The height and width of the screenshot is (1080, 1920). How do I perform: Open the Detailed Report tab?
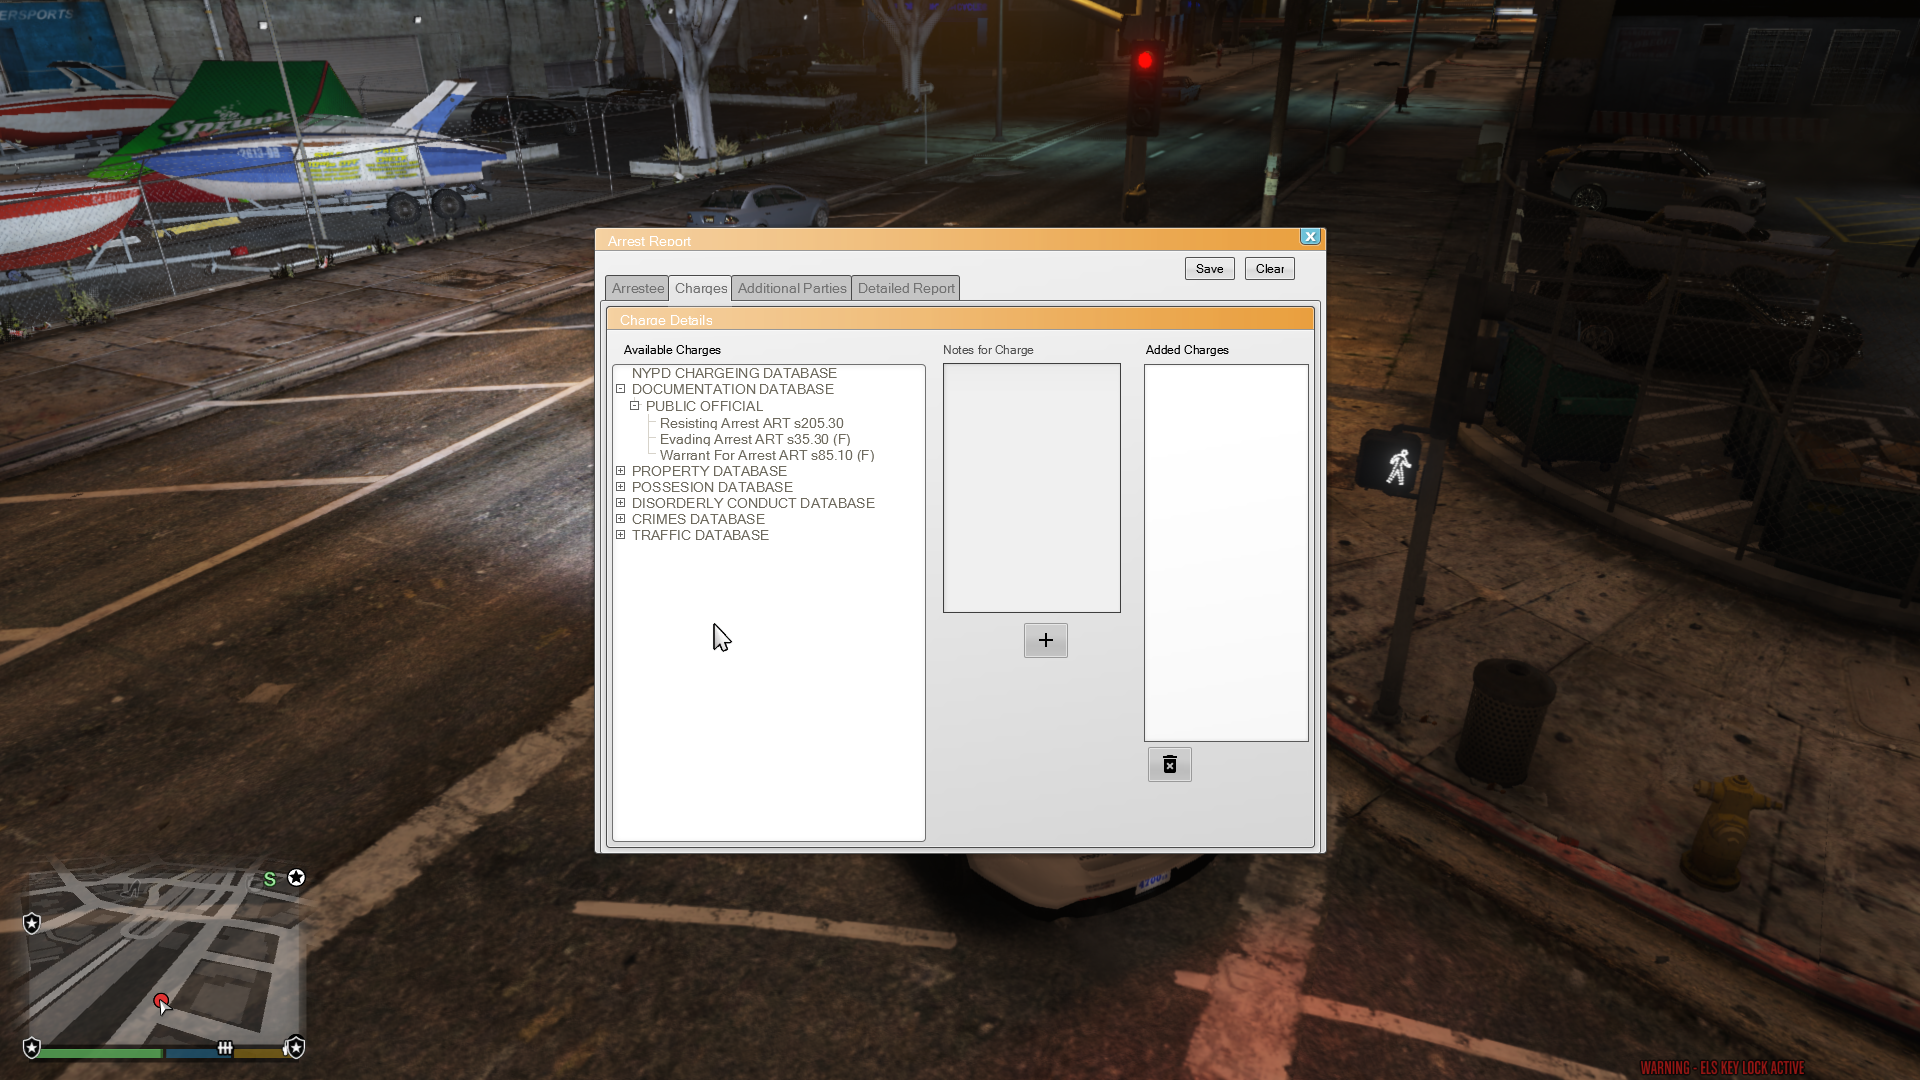[x=905, y=288]
